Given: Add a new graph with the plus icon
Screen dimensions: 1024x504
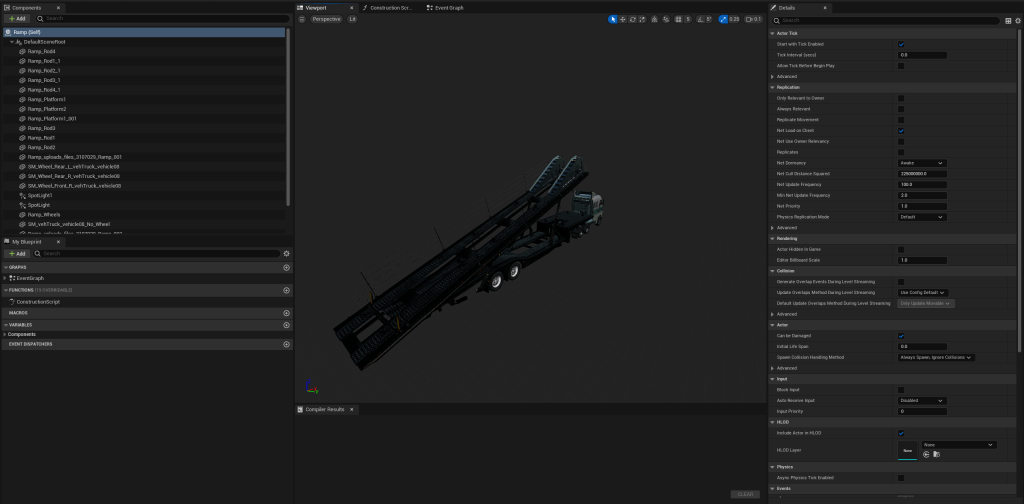Looking at the screenshot, I should pyautogui.click(x=287, y=267).
